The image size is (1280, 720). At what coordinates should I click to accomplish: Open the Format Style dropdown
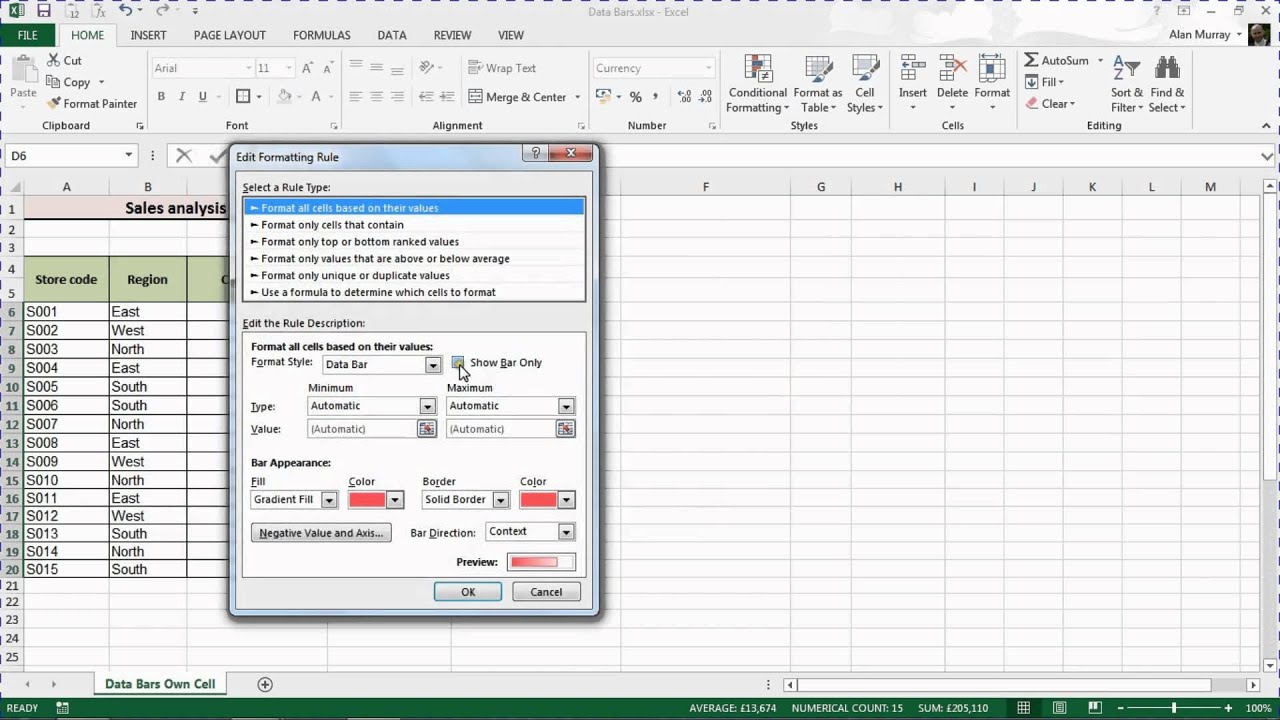(x=433, y=364)
